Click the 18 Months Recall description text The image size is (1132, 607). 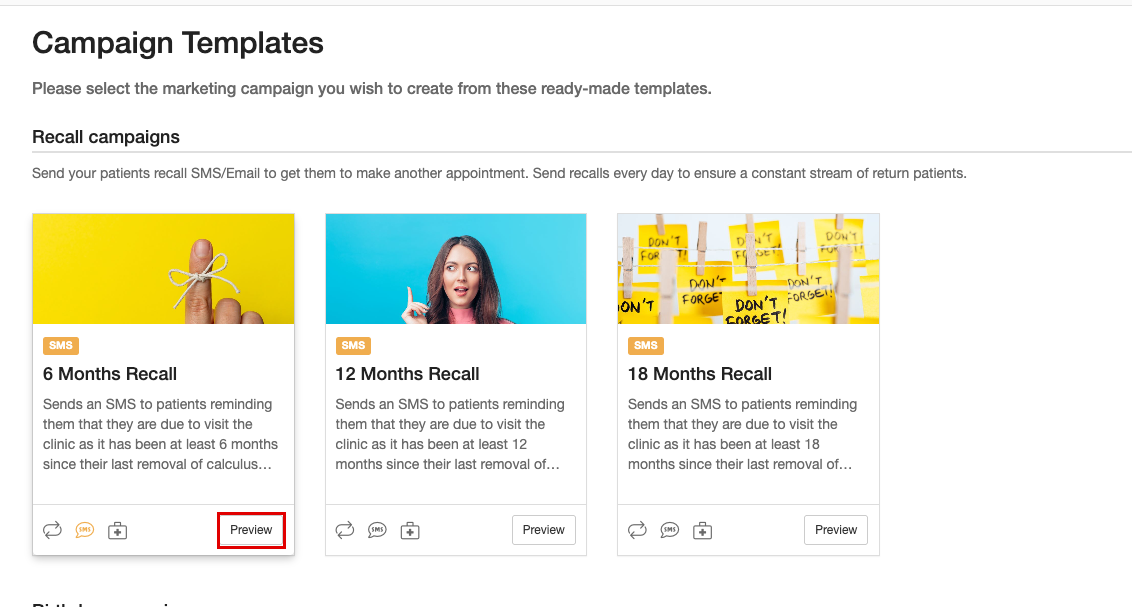pos(742,434)
